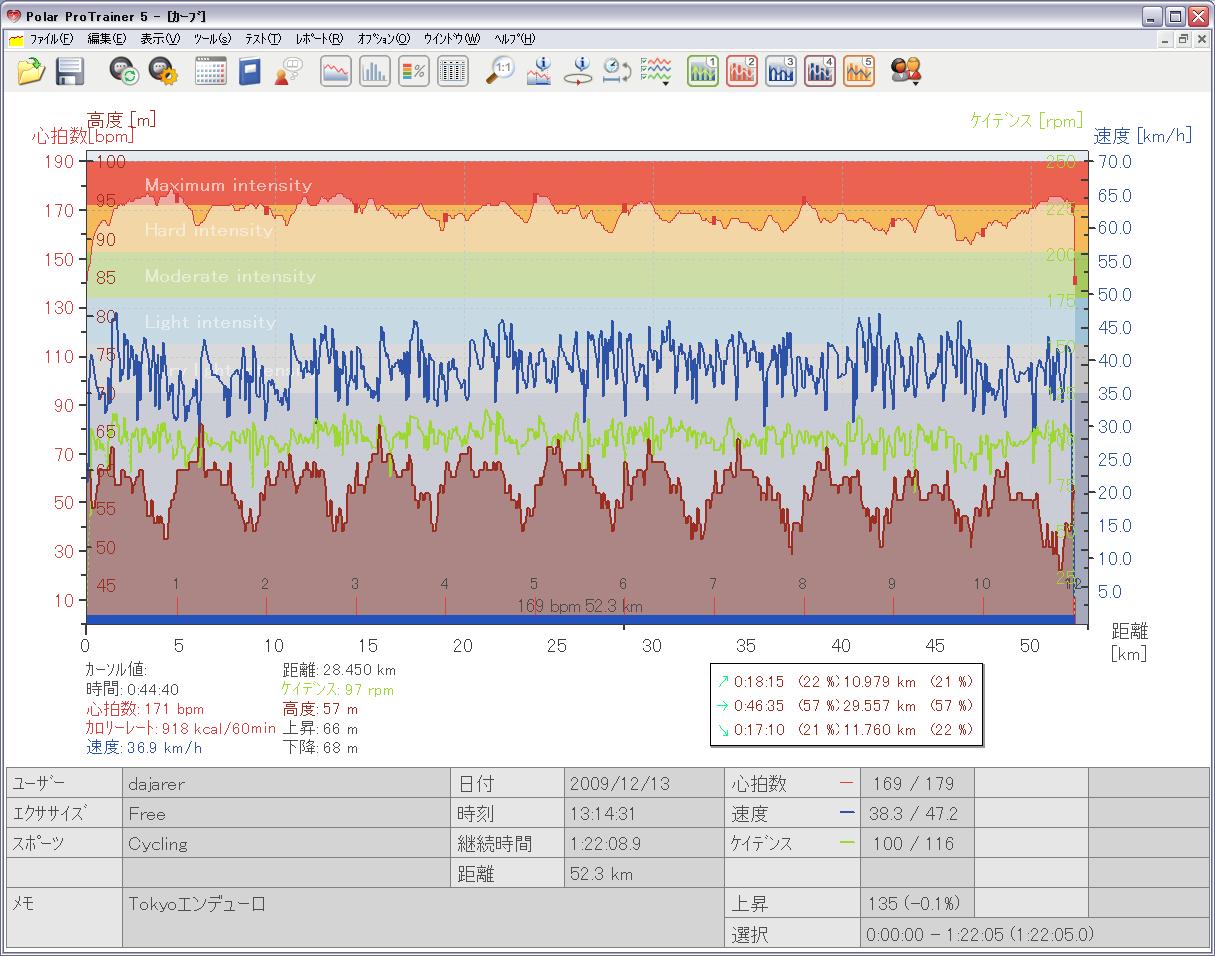This screenshot has width=1215, height=956.
Task: Open the テスト(T) menu
Action: [263, 39]
